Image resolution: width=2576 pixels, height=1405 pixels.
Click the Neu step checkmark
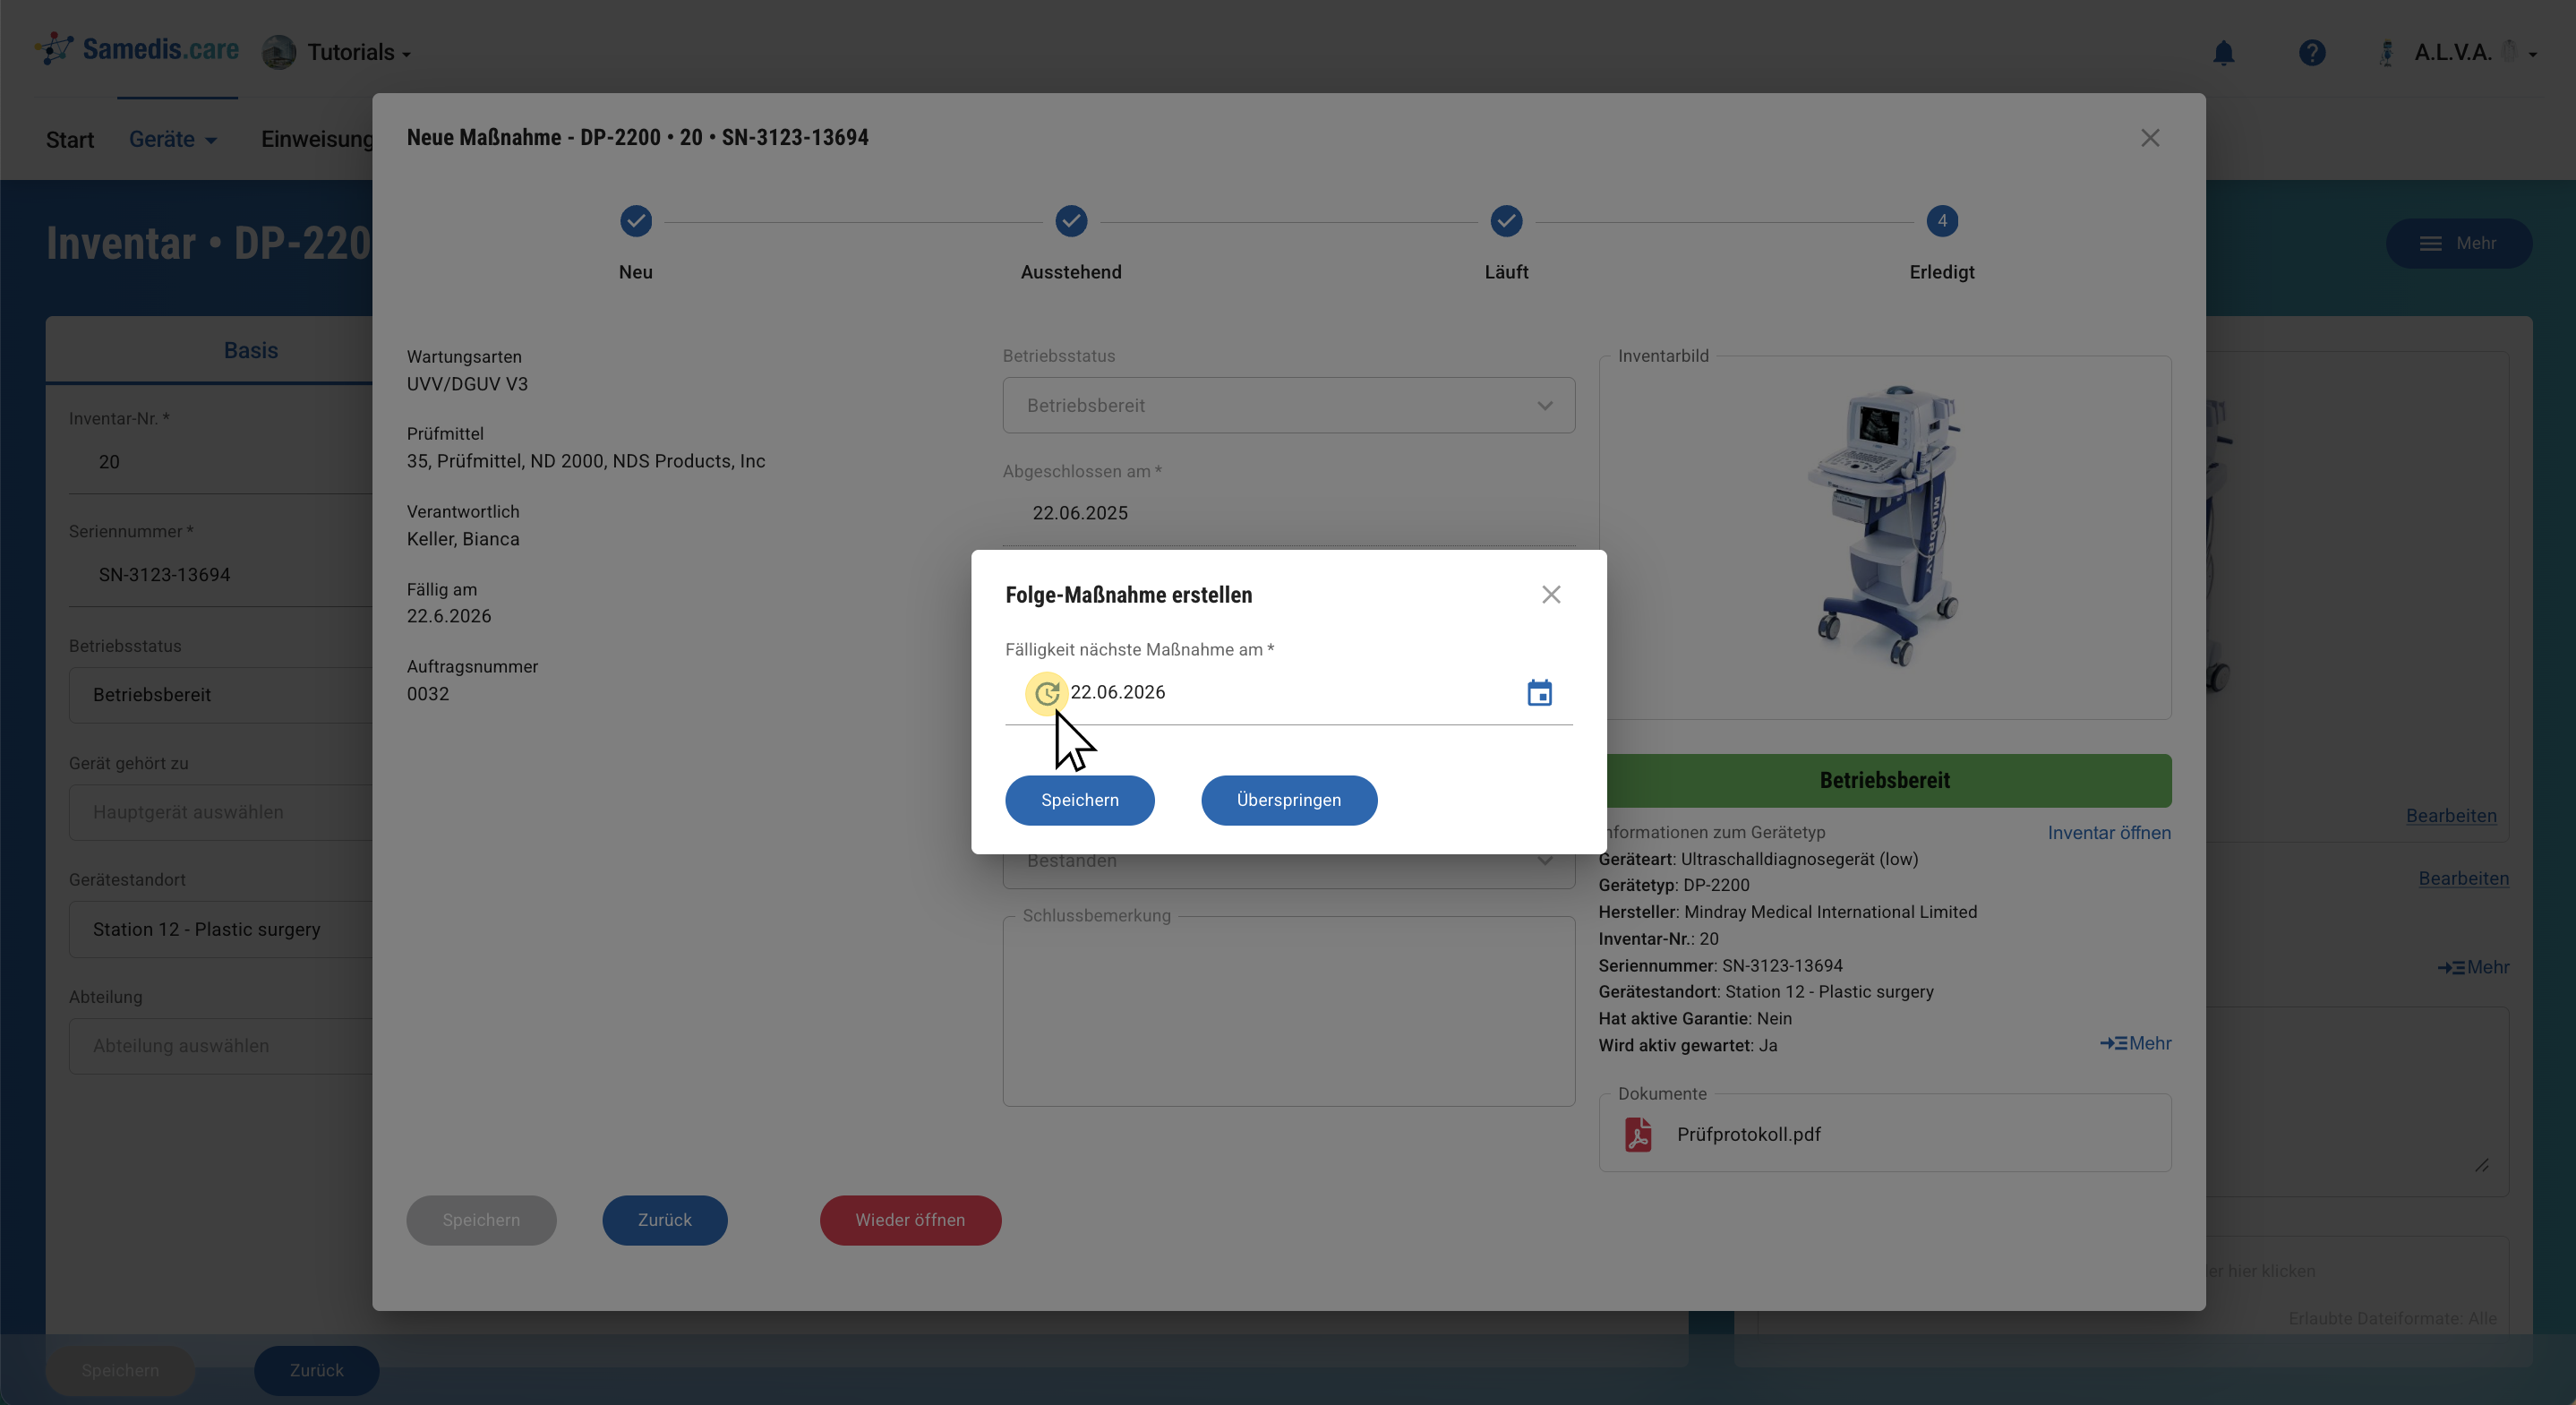[635, 221]
